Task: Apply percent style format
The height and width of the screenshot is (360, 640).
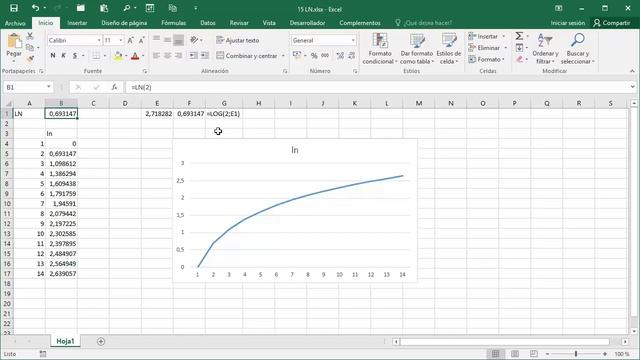Action: click(314, 56)
